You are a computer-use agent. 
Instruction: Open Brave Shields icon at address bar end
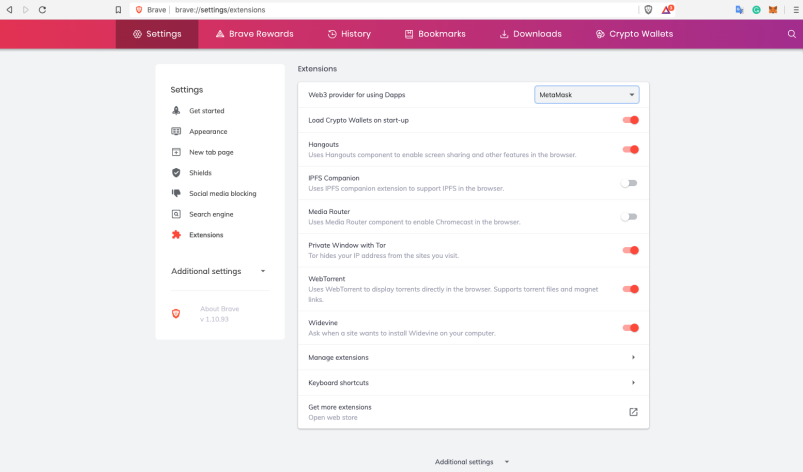[648, 10]
